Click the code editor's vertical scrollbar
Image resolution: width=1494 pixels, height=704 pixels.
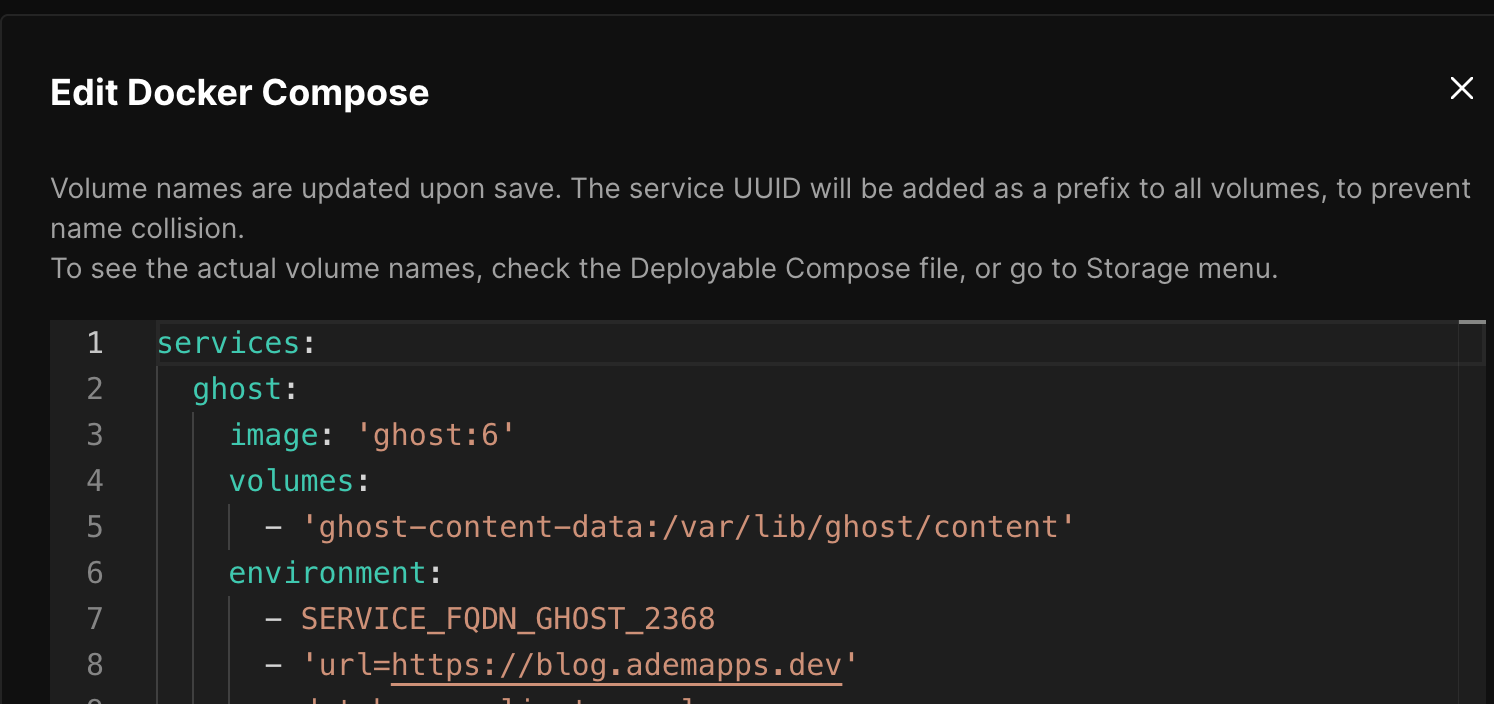click(1471, 500)
